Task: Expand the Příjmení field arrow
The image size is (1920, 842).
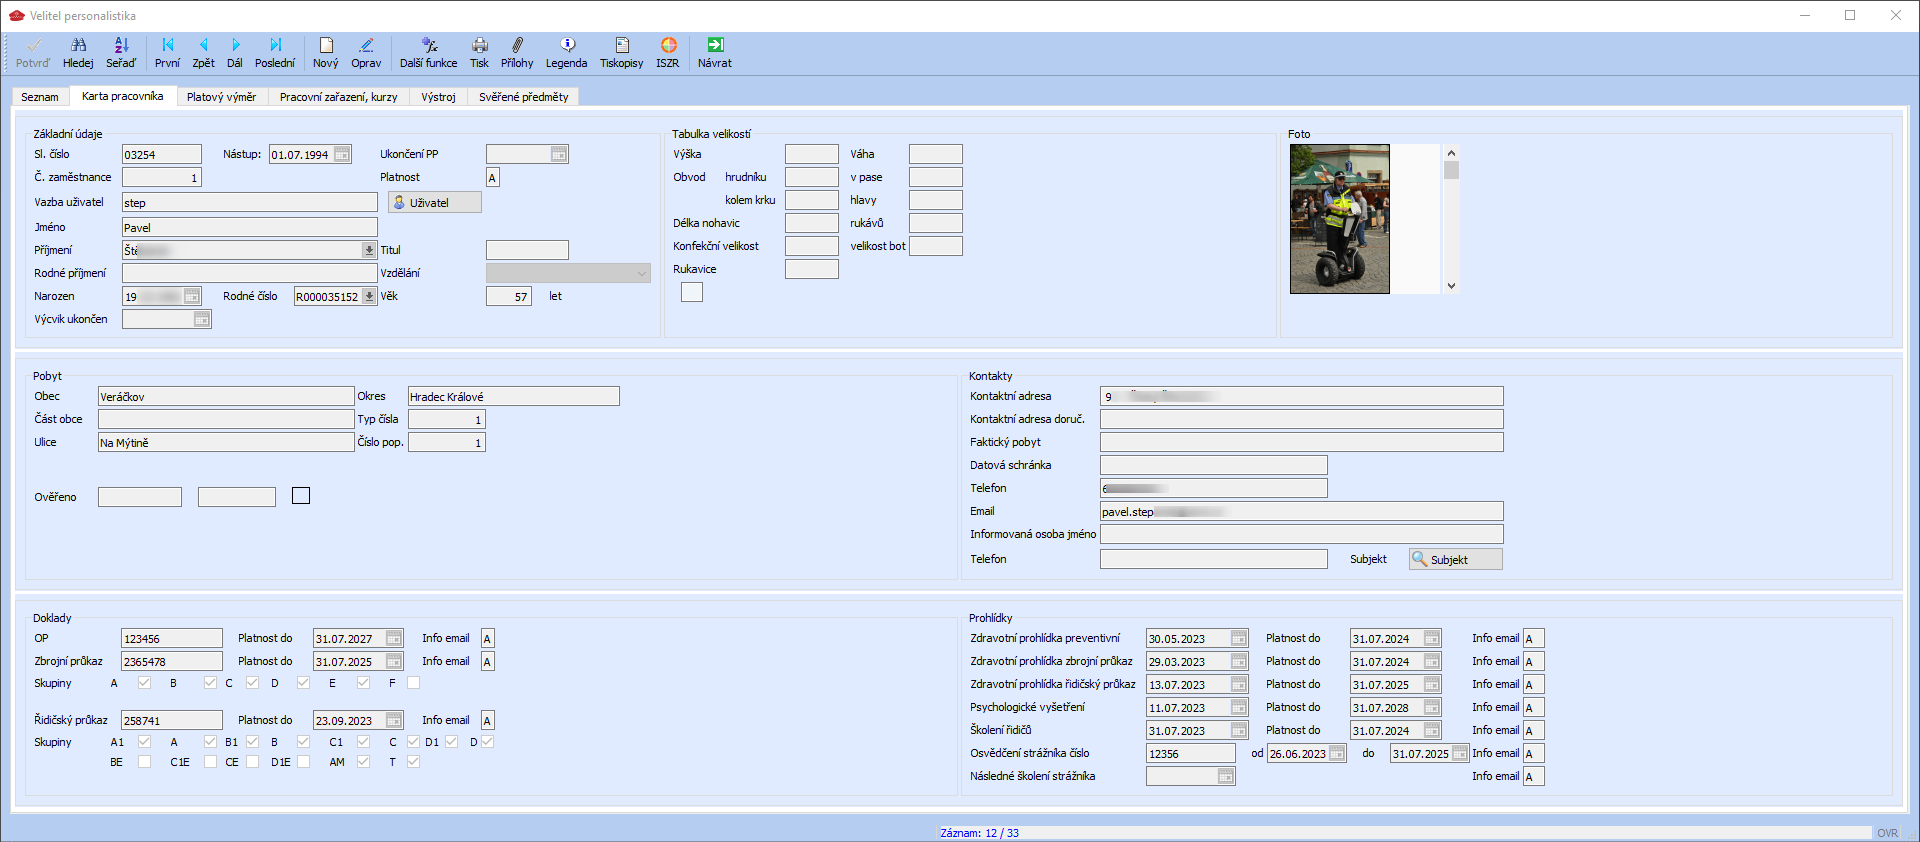Action: tap(369, 250)
